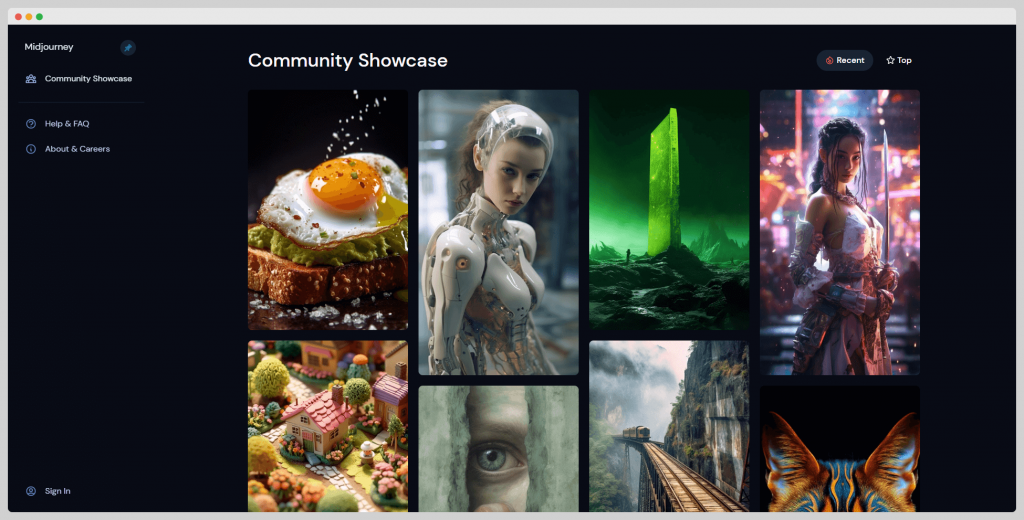Viewport: 1024px width, 520px height.
Task: Click the About & Careers info icon
Action: [x=31, y=149]
